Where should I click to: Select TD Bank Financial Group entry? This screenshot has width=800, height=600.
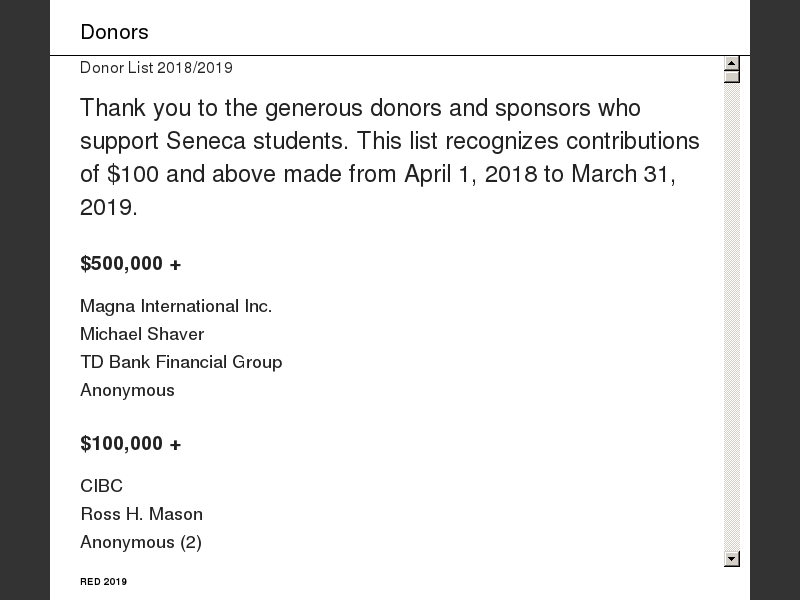(x=181, y=362)
